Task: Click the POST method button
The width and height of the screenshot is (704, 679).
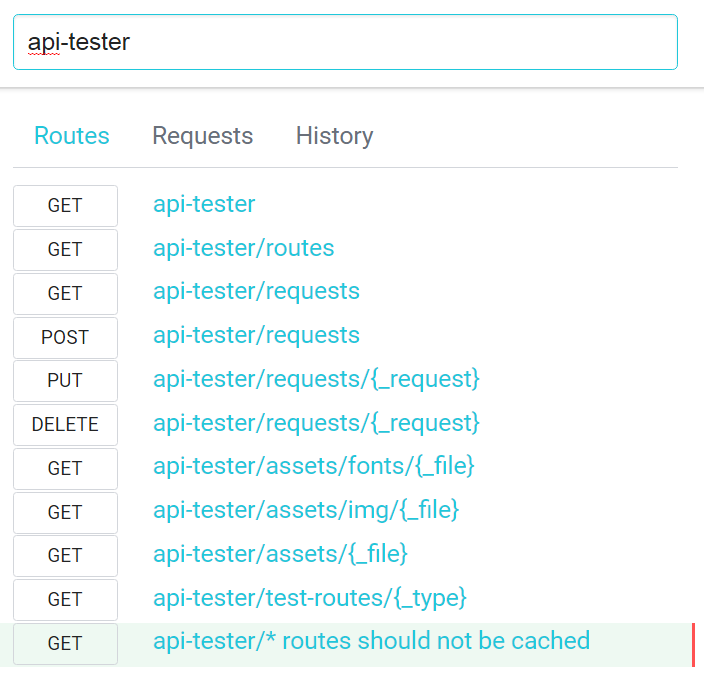Action: click(x=65, y=337)
